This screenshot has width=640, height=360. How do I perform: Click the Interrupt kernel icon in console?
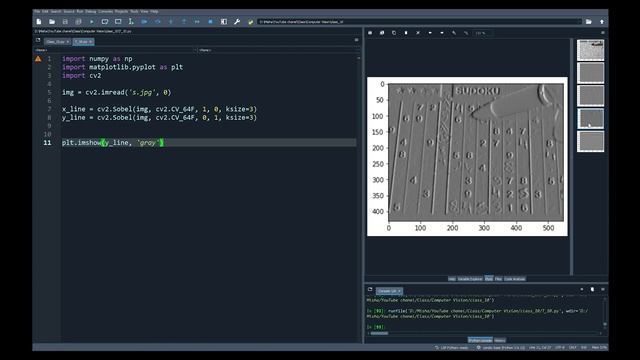coord(582,289)
